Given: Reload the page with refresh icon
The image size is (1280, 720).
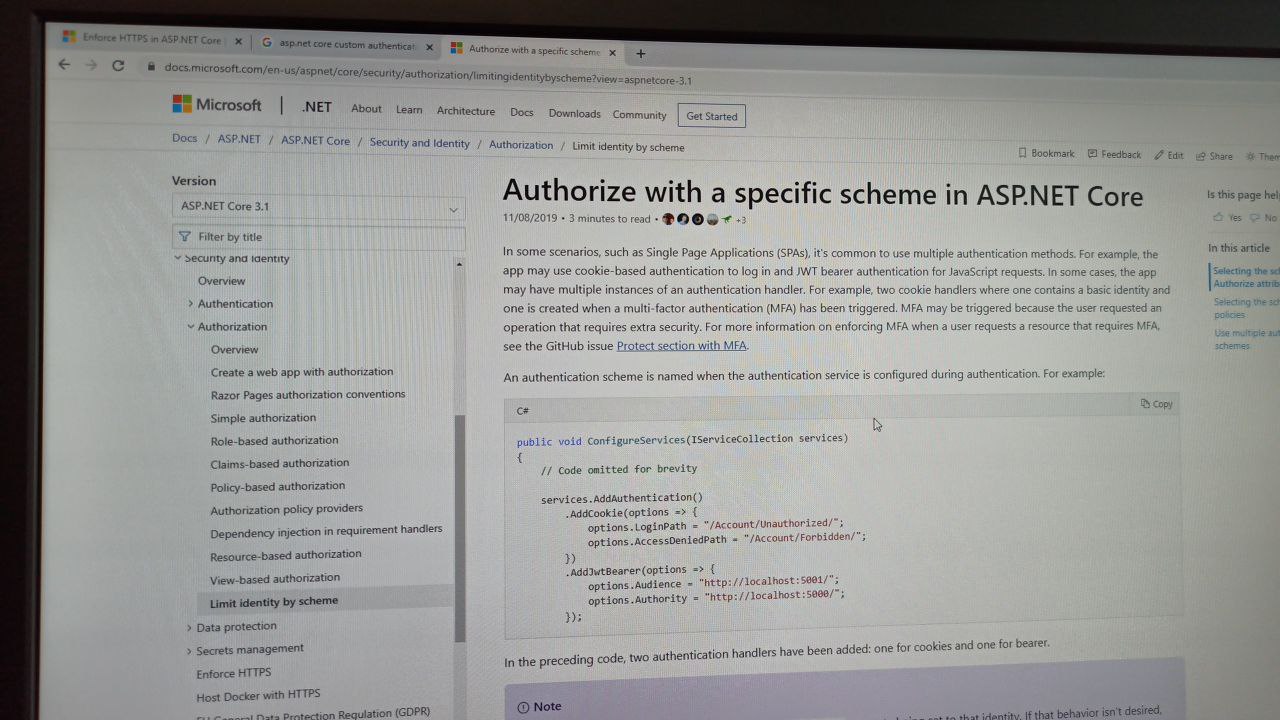Looking at the screenshot, I should tap(118, 65).
